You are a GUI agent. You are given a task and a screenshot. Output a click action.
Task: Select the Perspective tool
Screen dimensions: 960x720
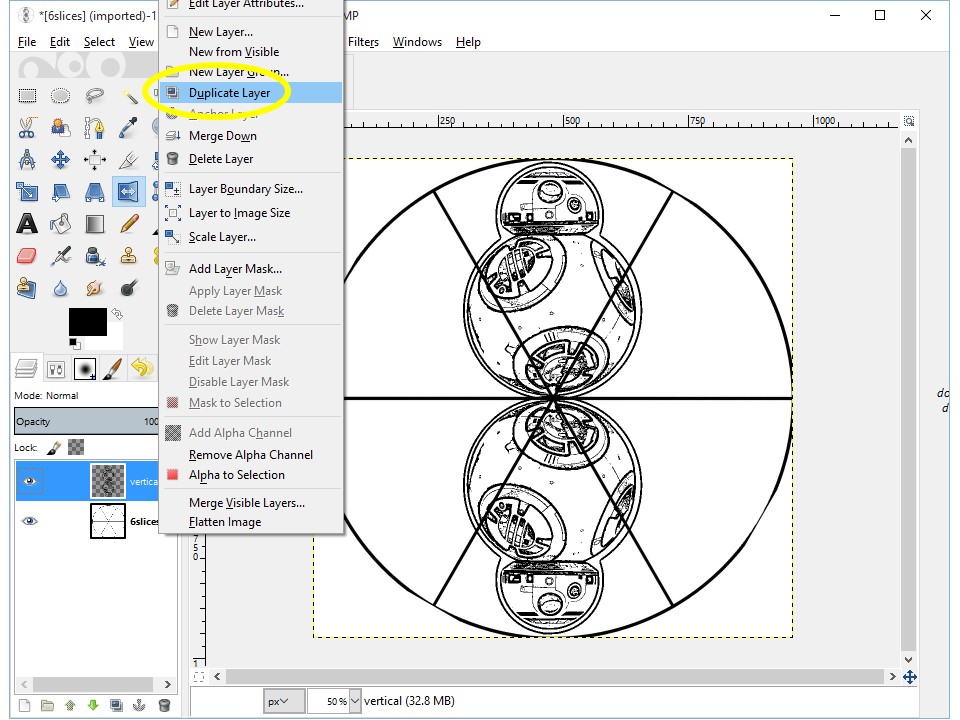94,192
